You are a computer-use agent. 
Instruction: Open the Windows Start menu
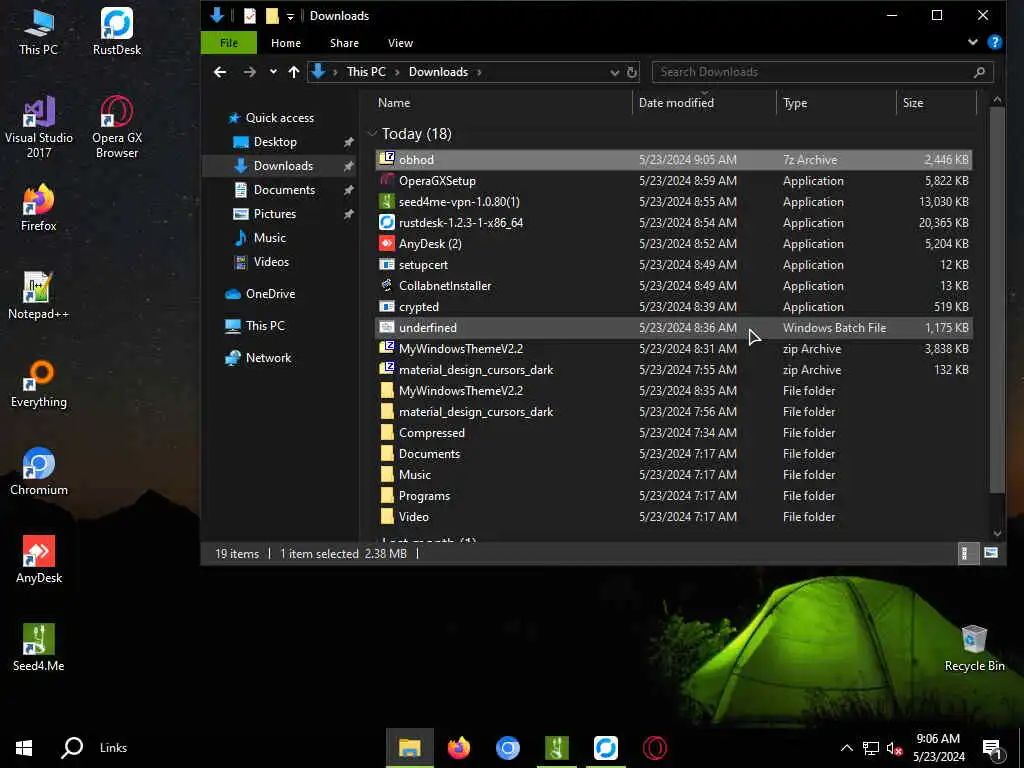[24, 748]
